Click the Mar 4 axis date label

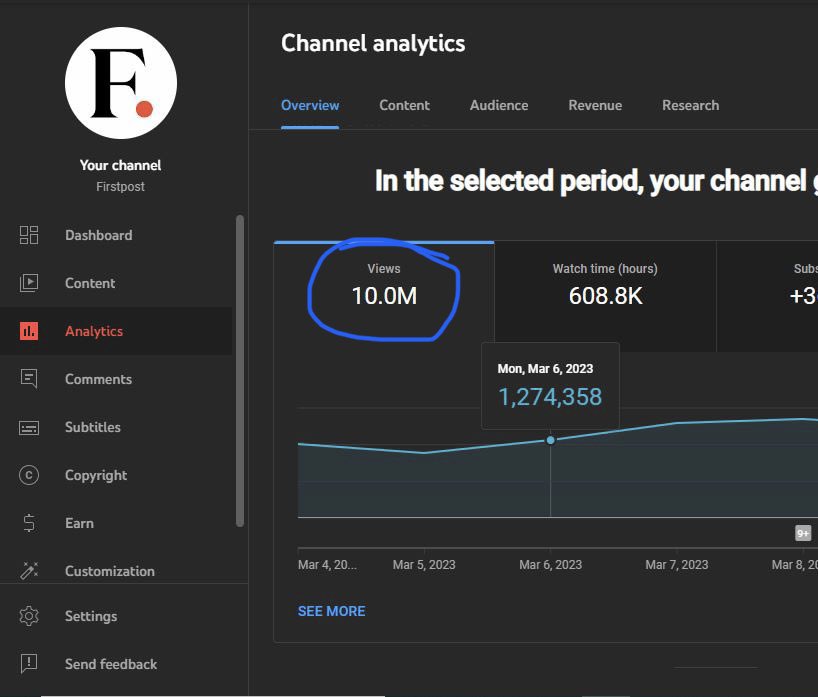tap(327, 565)
